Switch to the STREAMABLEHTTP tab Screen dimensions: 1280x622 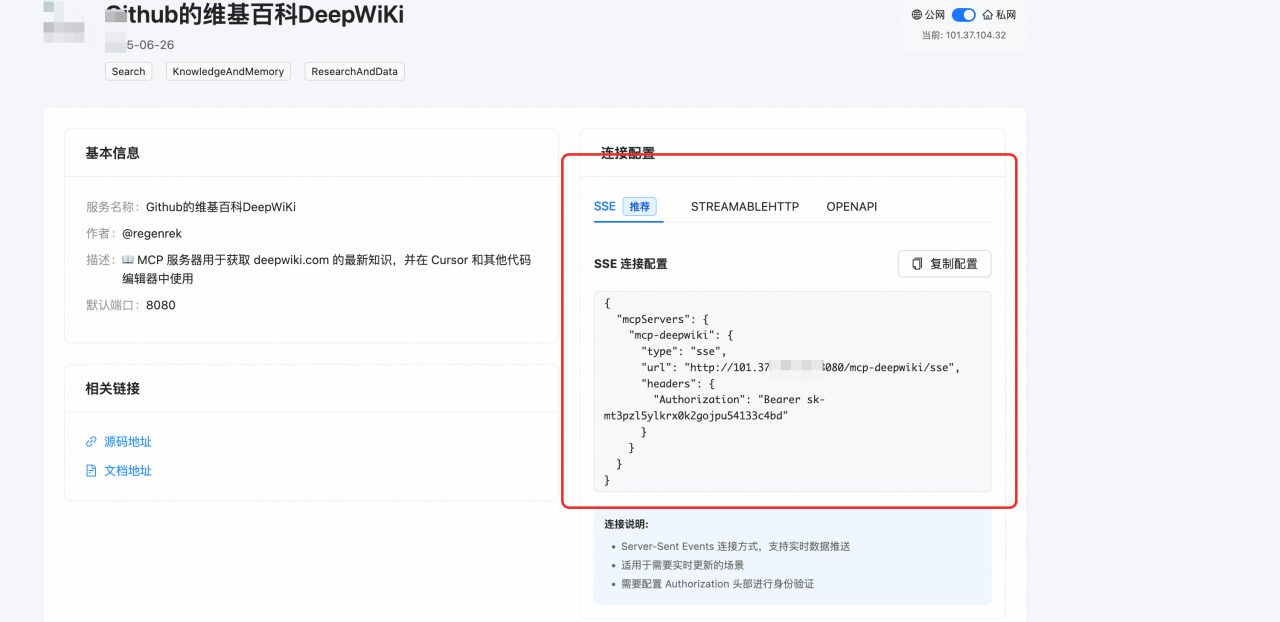tap(745, 206)
